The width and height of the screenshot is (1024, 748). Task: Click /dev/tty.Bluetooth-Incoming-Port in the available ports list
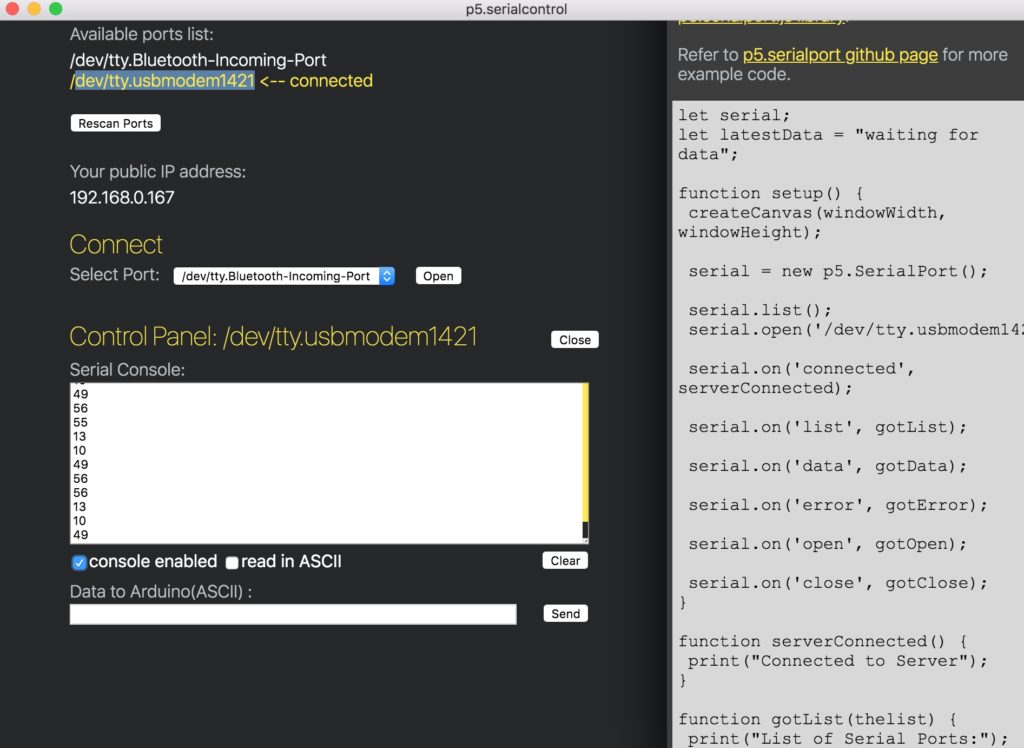(x=198, y=60)
